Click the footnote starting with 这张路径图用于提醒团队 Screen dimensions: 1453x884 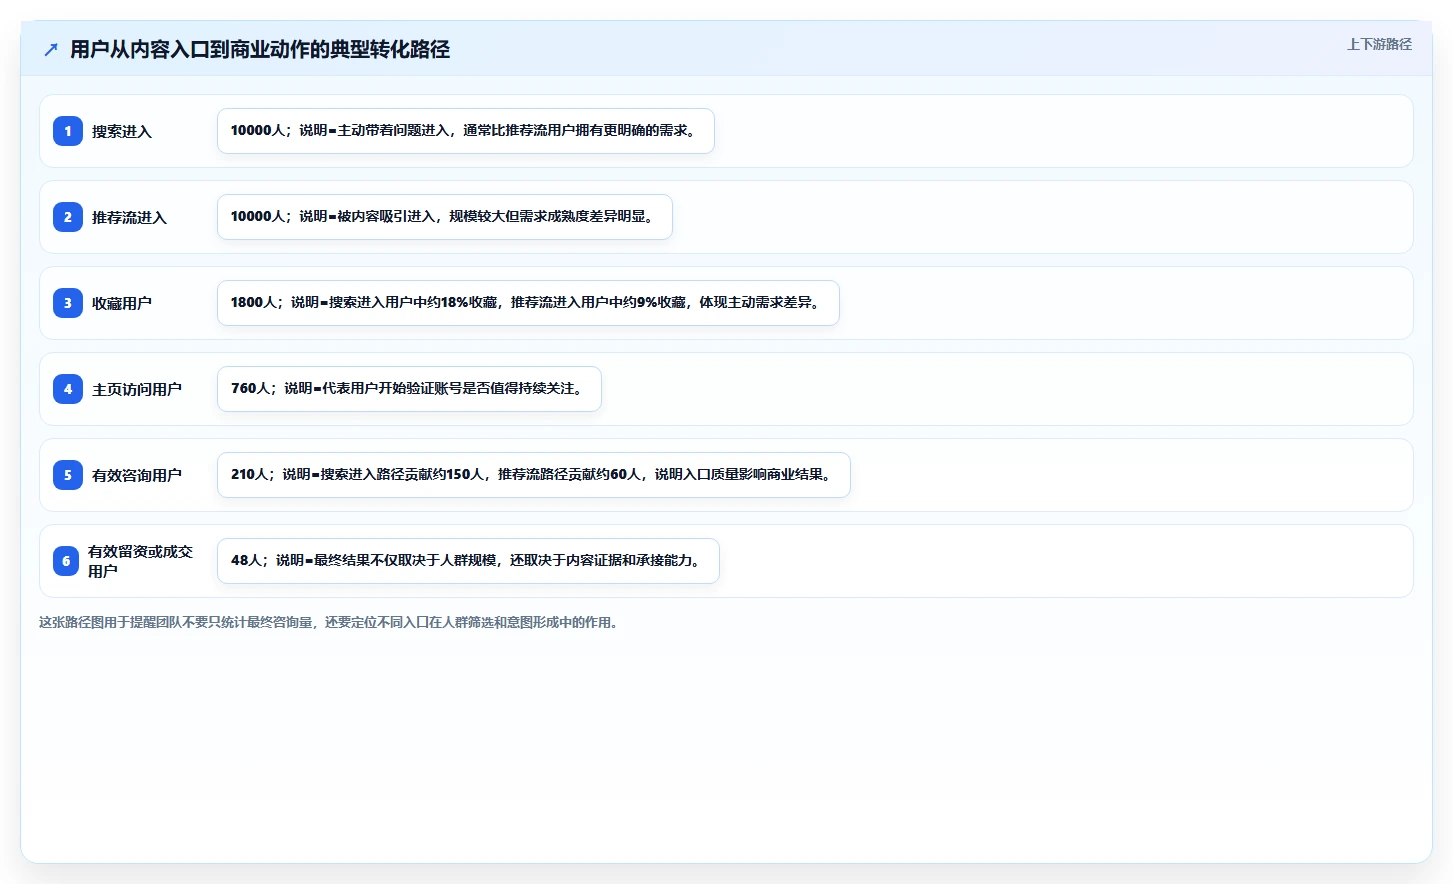click(x=331, y=622)
